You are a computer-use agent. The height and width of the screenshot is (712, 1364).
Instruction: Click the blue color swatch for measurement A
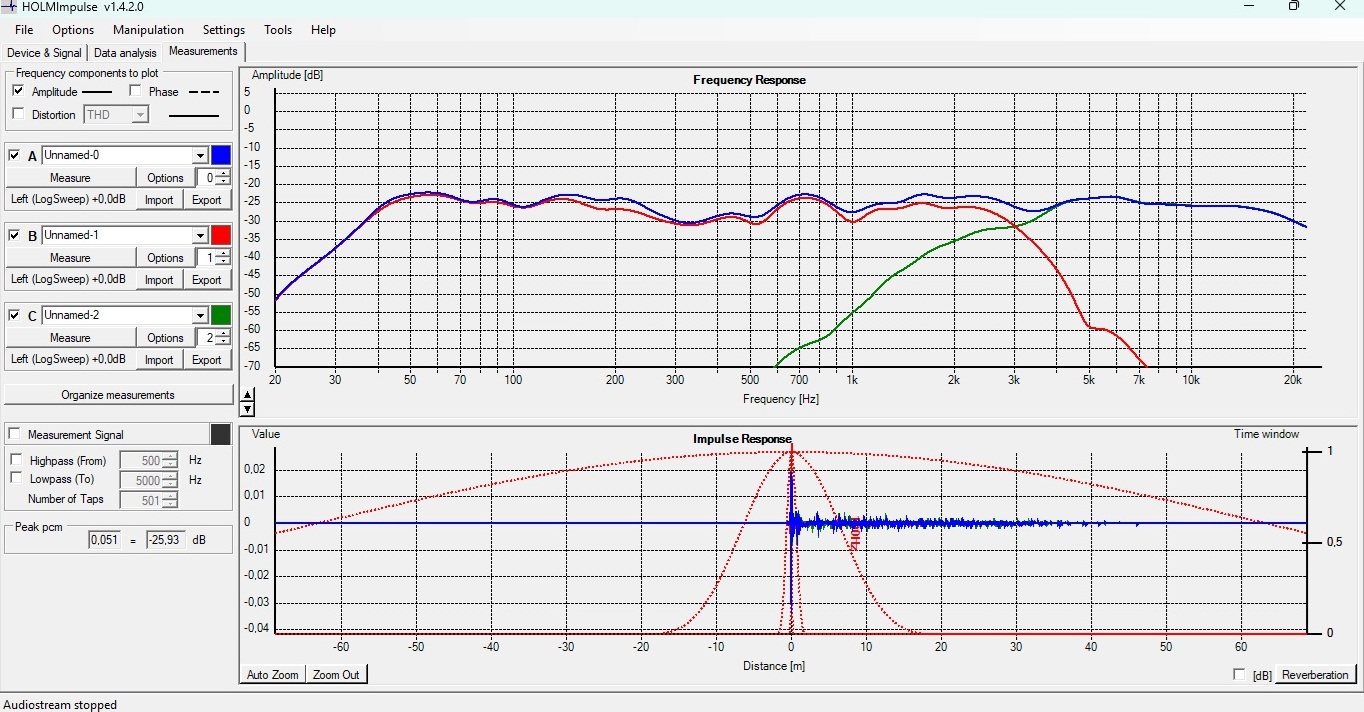coord(221,155)
